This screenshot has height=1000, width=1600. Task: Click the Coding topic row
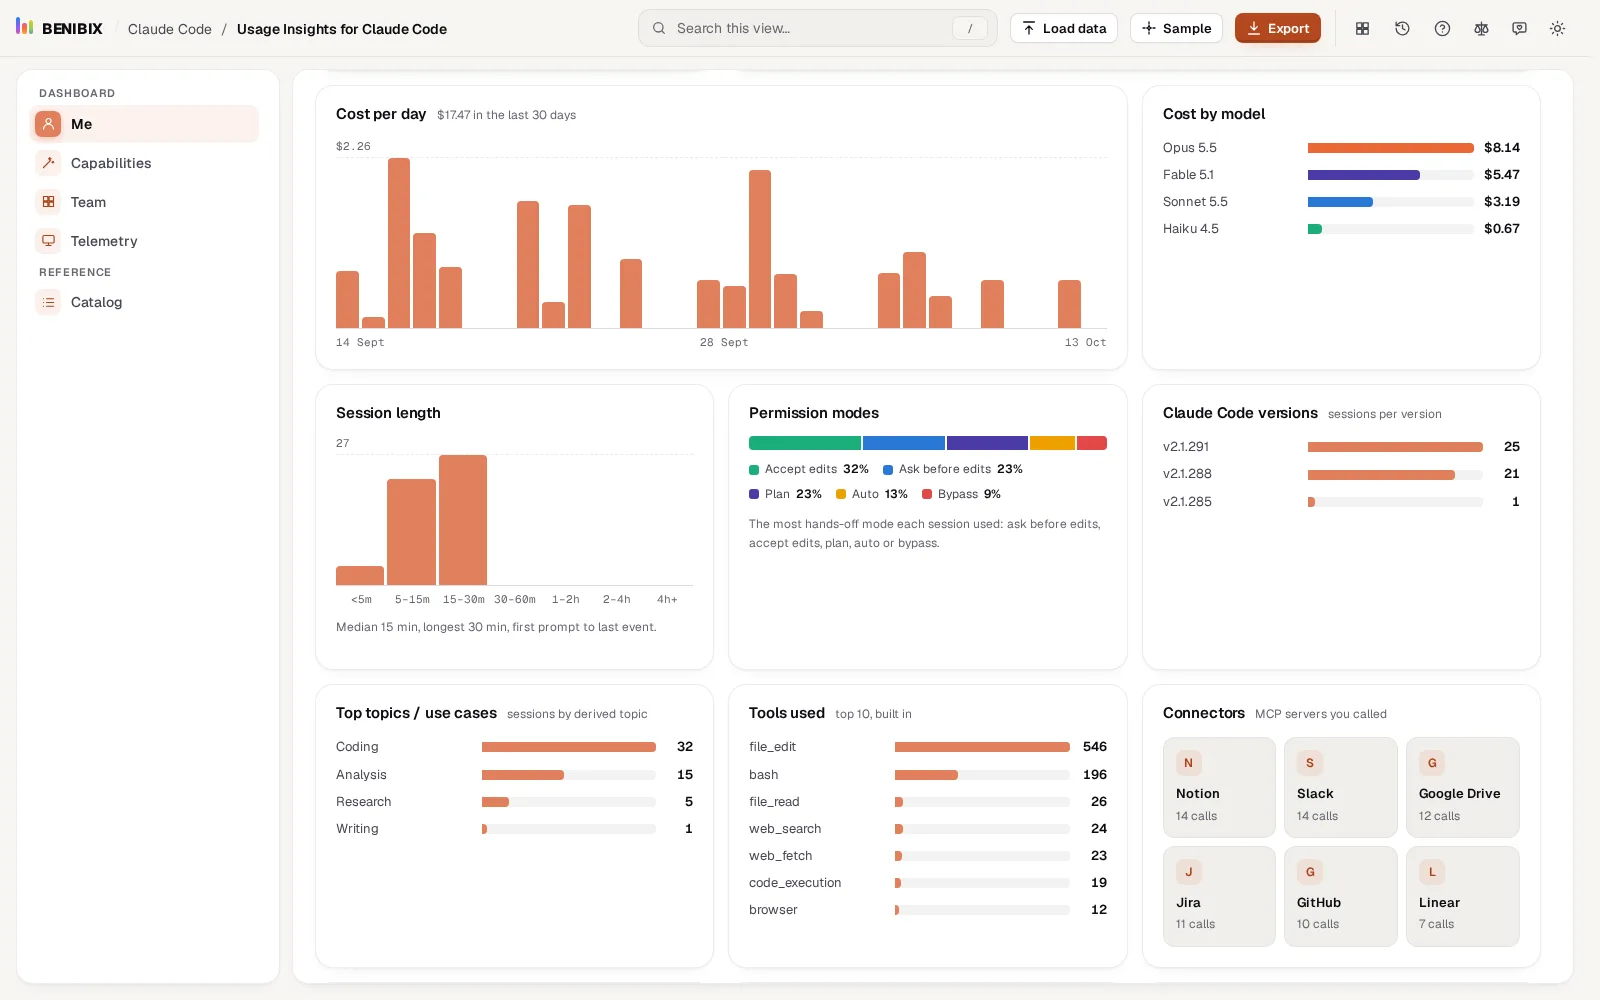[x=514, y=747]
